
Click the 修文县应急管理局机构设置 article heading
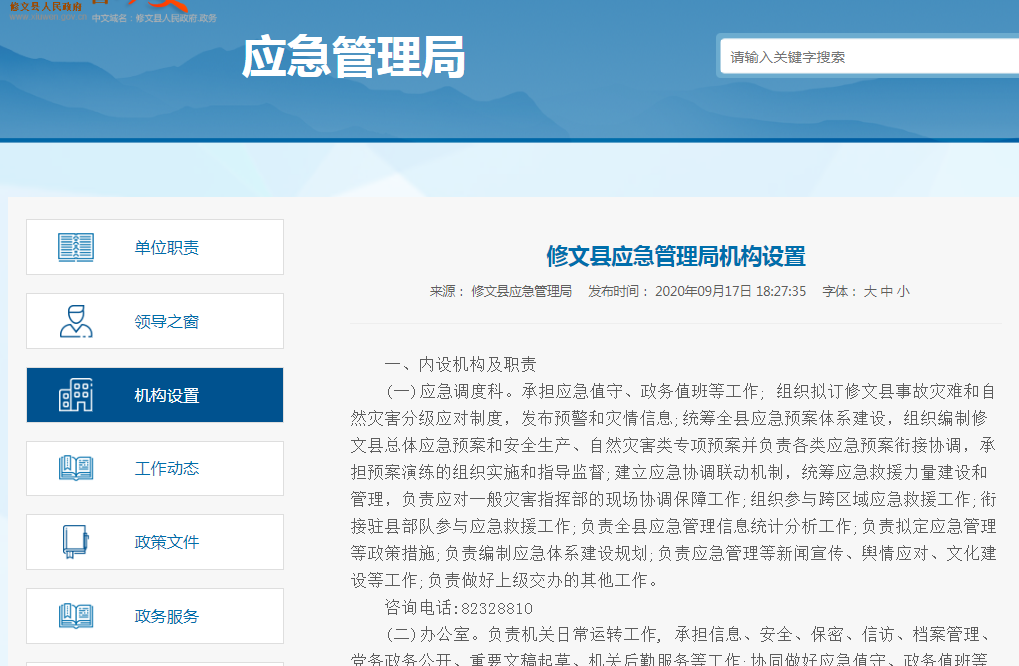675,256
